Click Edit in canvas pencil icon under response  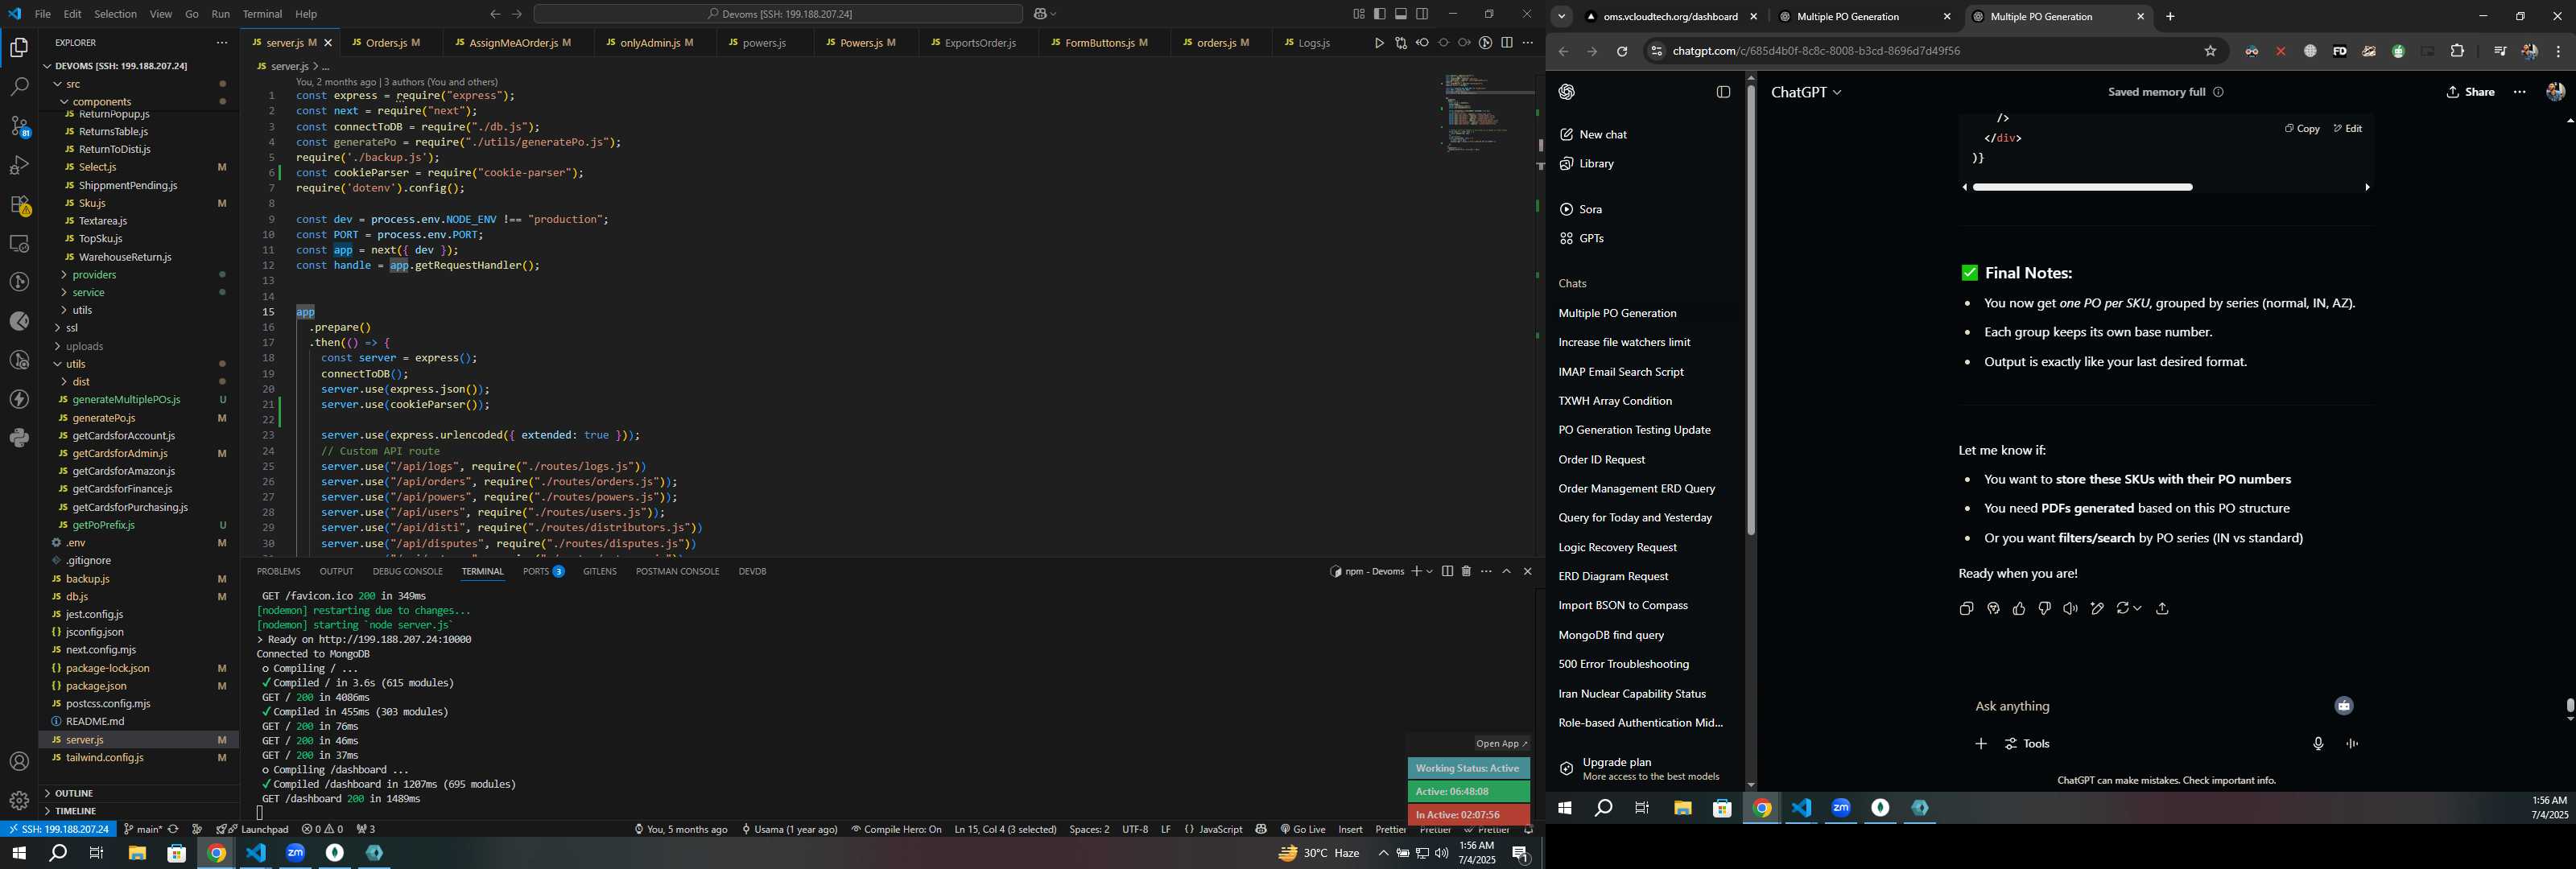pos(2097,608)
